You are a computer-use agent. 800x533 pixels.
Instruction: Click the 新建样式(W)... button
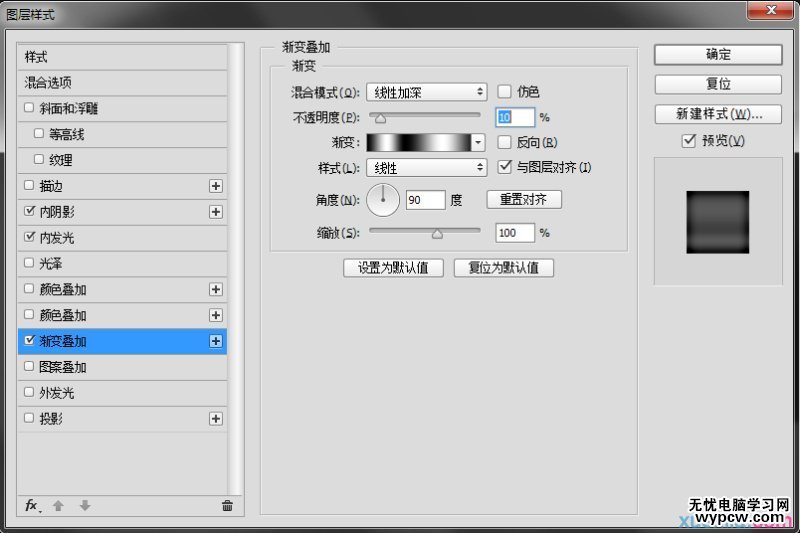tap(718, 114)
